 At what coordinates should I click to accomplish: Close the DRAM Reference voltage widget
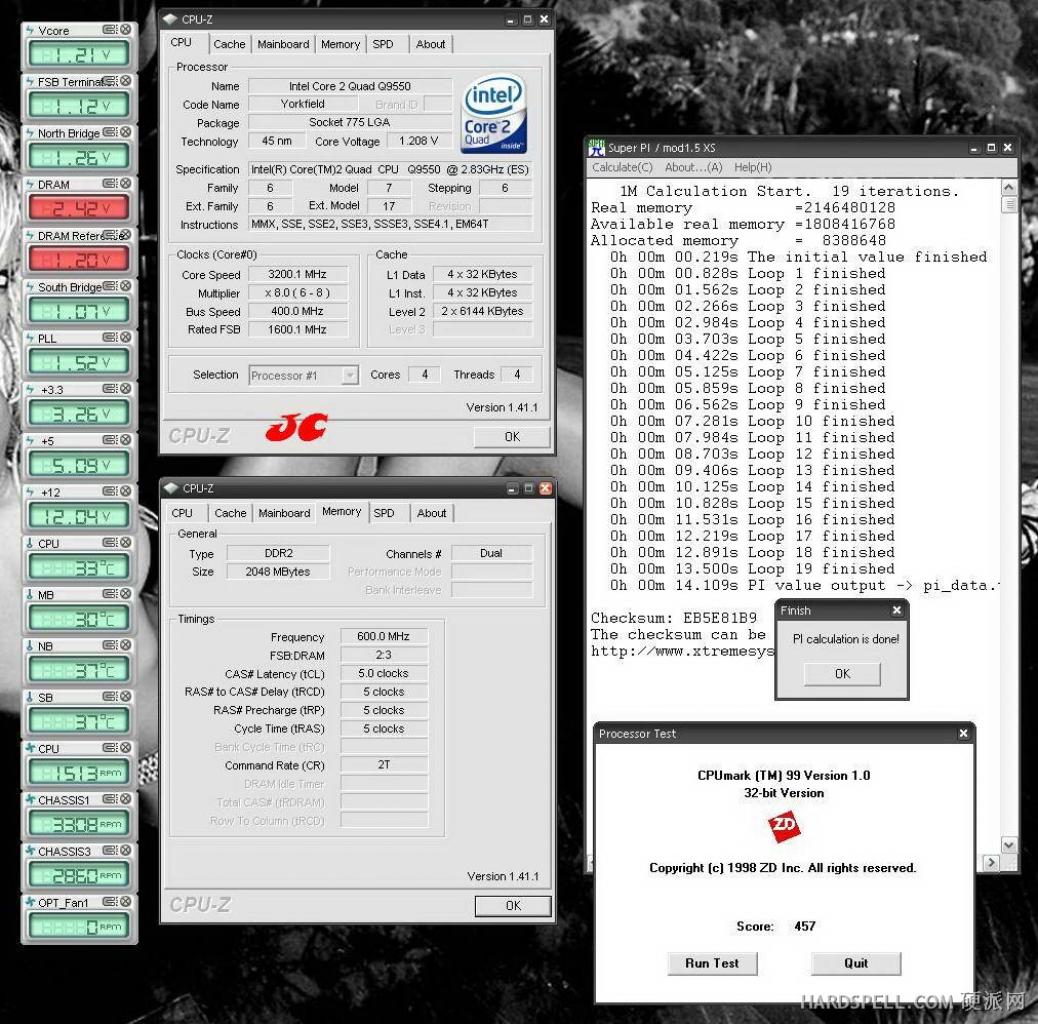126,235
